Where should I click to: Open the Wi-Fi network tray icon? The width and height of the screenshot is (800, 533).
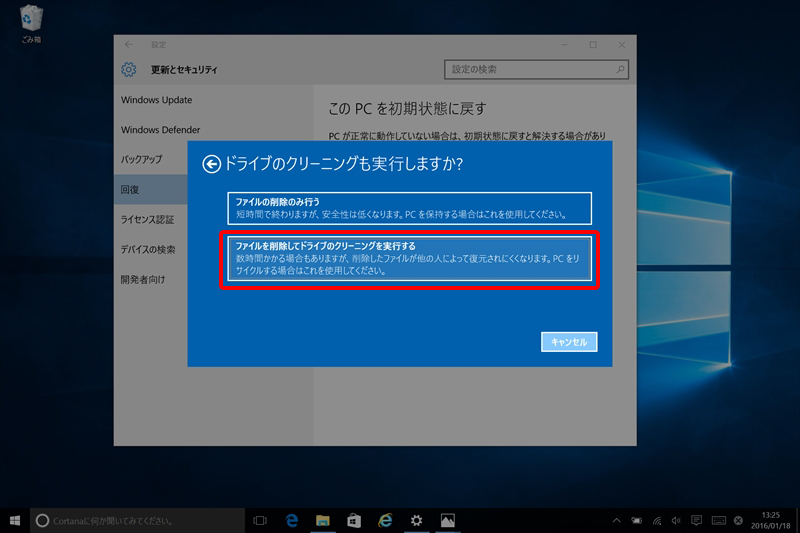pyautogui.click(x=657, y=521)
